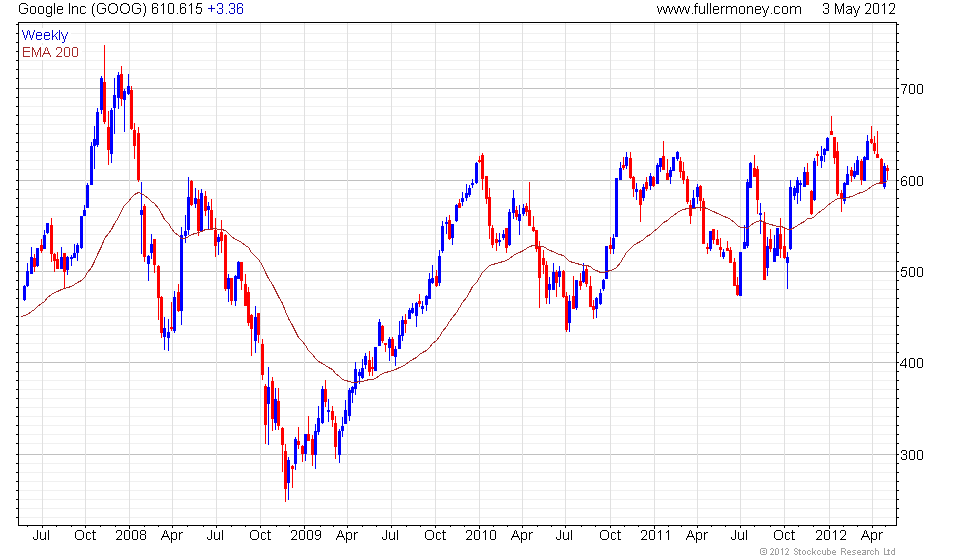Image resolution: width=980 pixels, height=560 pixels.
Task: Click the '2012' time axis label
Action: (x=831, y=536)
